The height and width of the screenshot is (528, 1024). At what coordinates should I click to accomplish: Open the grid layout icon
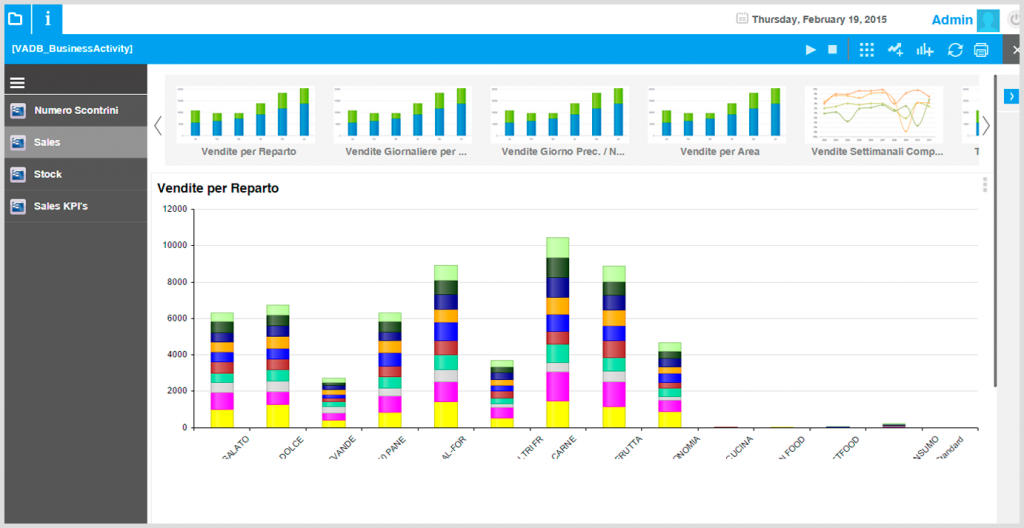[867, 50]
